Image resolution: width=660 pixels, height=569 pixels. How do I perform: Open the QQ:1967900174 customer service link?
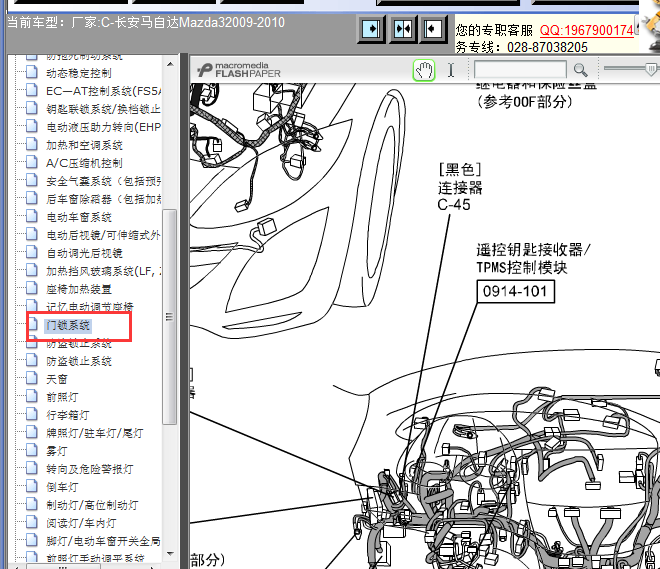pyautogui.click(x=586, y=30)
